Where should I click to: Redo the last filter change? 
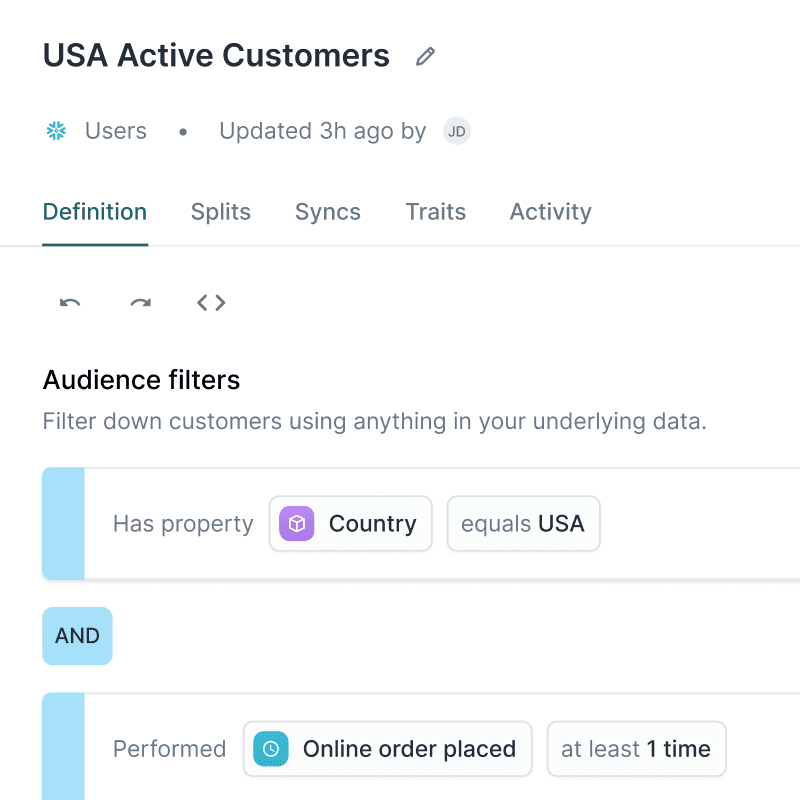140,303
